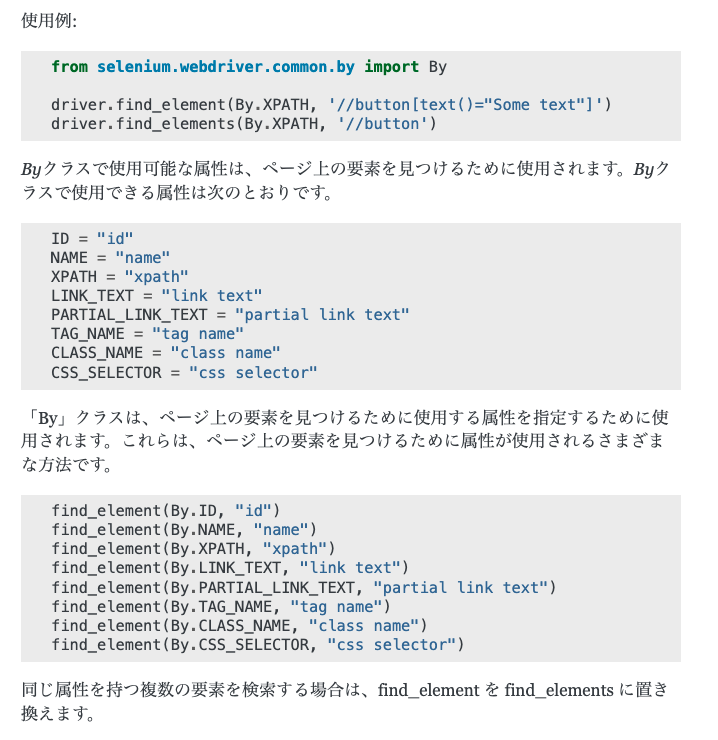Click the find_element(By.LINK_TEXT, "link text") line

tap(230, 568)
